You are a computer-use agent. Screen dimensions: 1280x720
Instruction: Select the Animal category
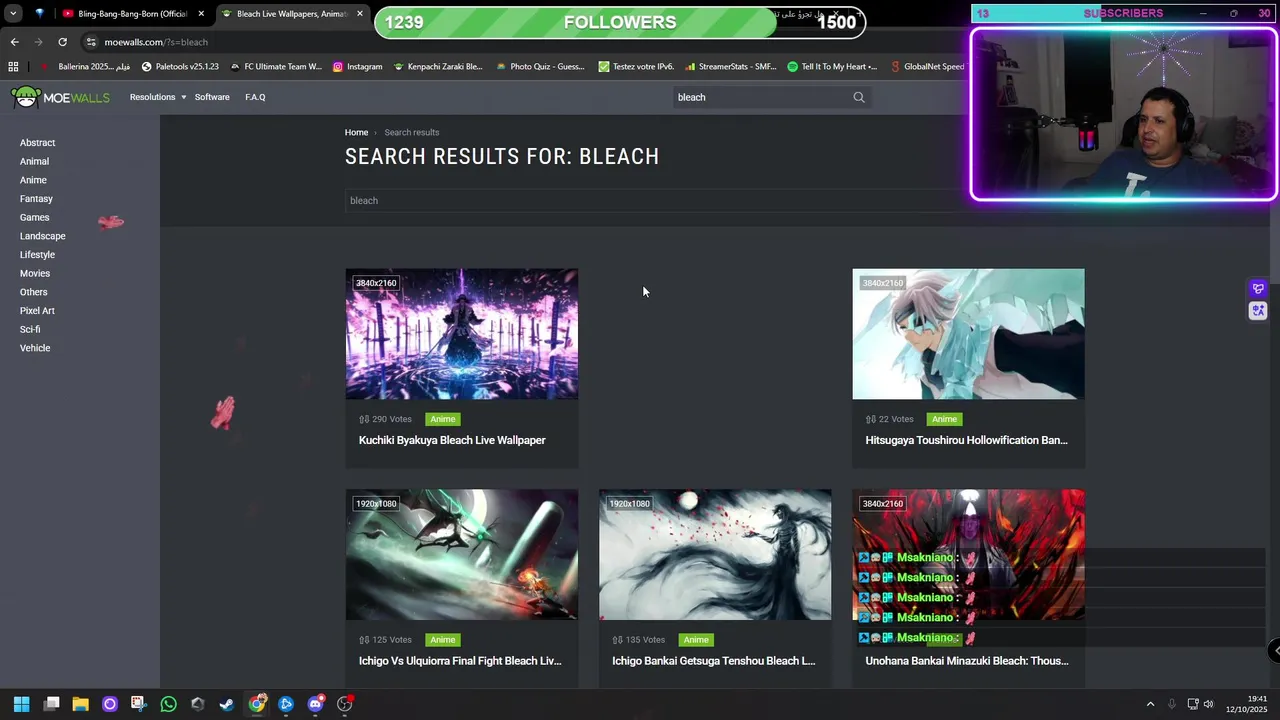(x=34, y=161)
